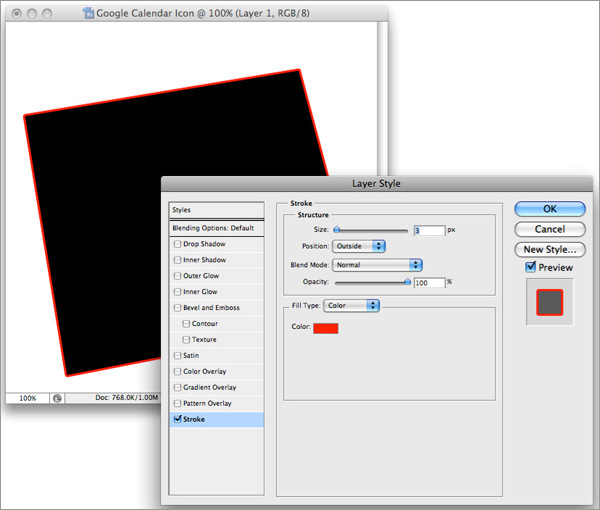Click the document icon in title bar
Image resolution: width=600 pixels, height=510 pixels.
pos(88,13)
